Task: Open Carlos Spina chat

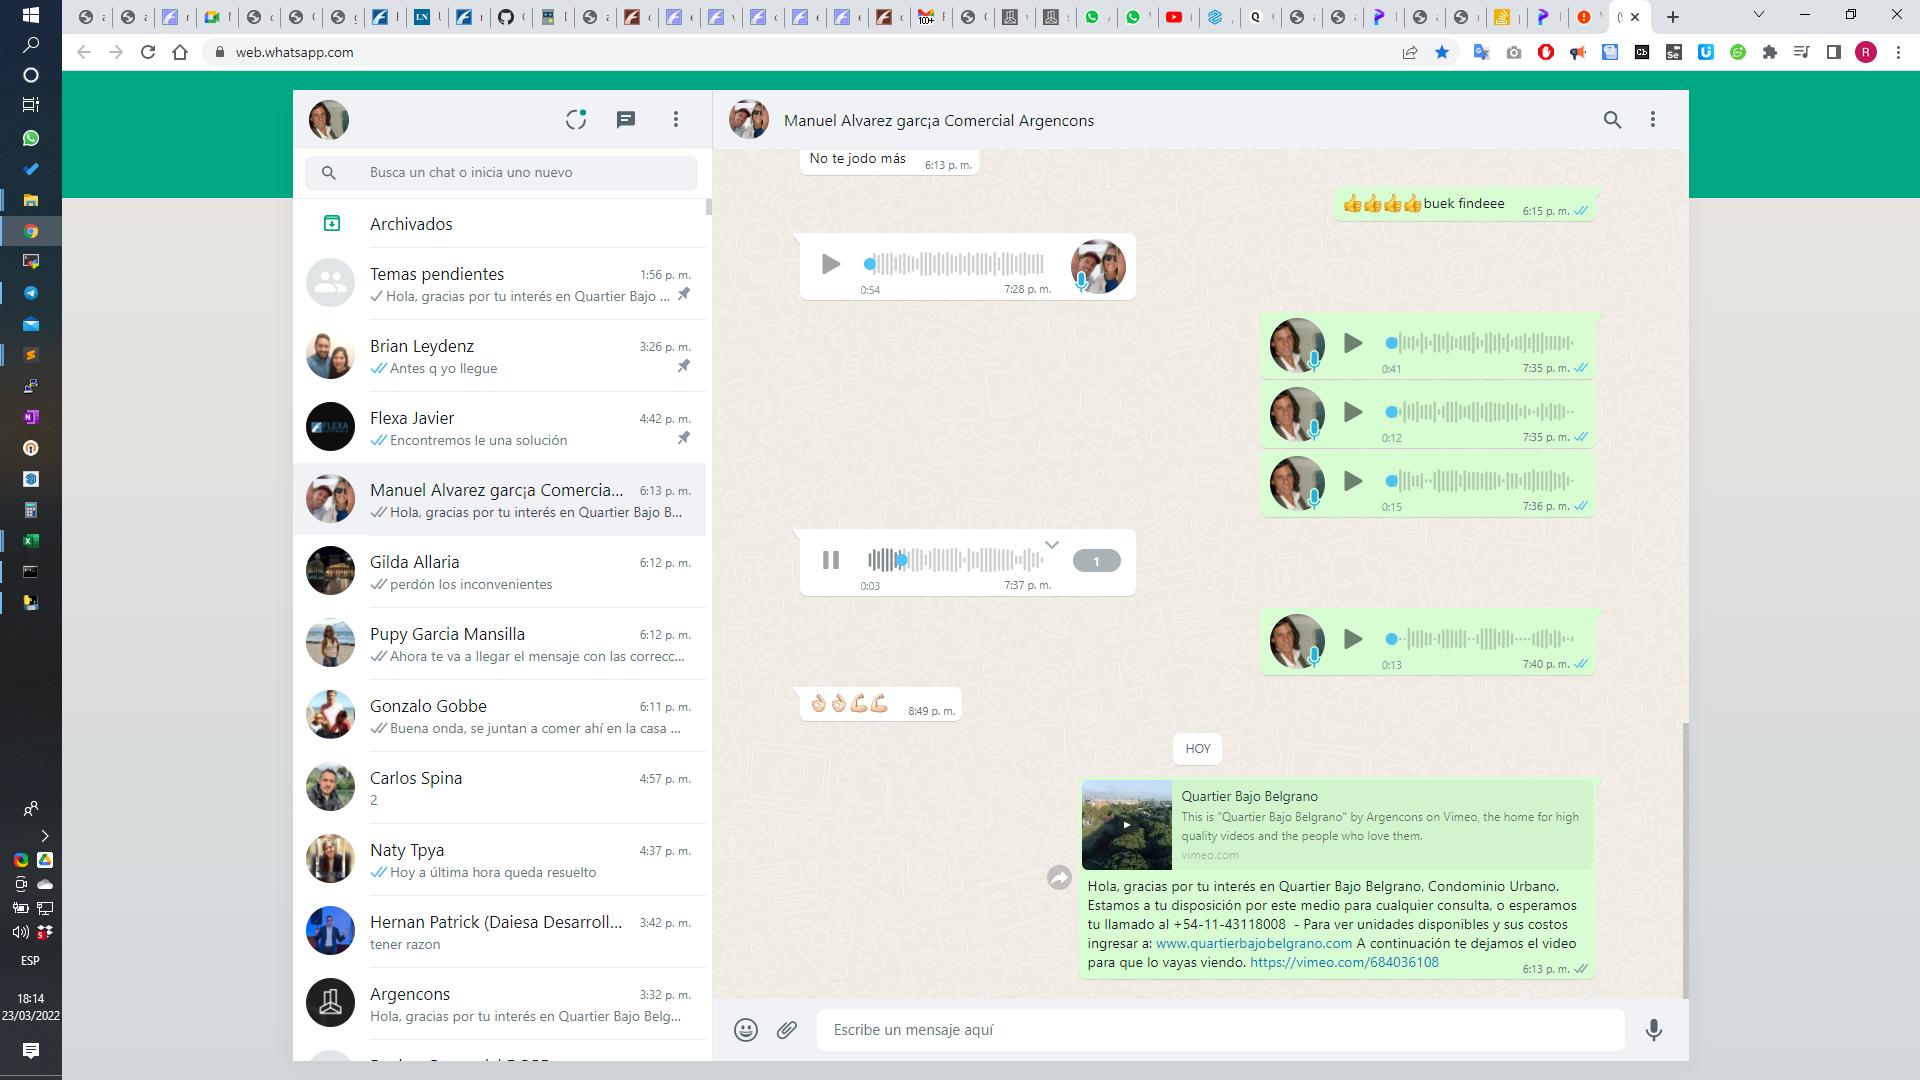Action: click(x=500, y=788)
